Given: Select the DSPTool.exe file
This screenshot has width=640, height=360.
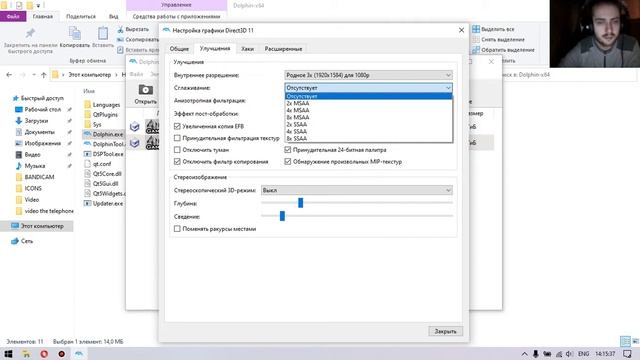Looking at the screenshot, I should 104,154.
